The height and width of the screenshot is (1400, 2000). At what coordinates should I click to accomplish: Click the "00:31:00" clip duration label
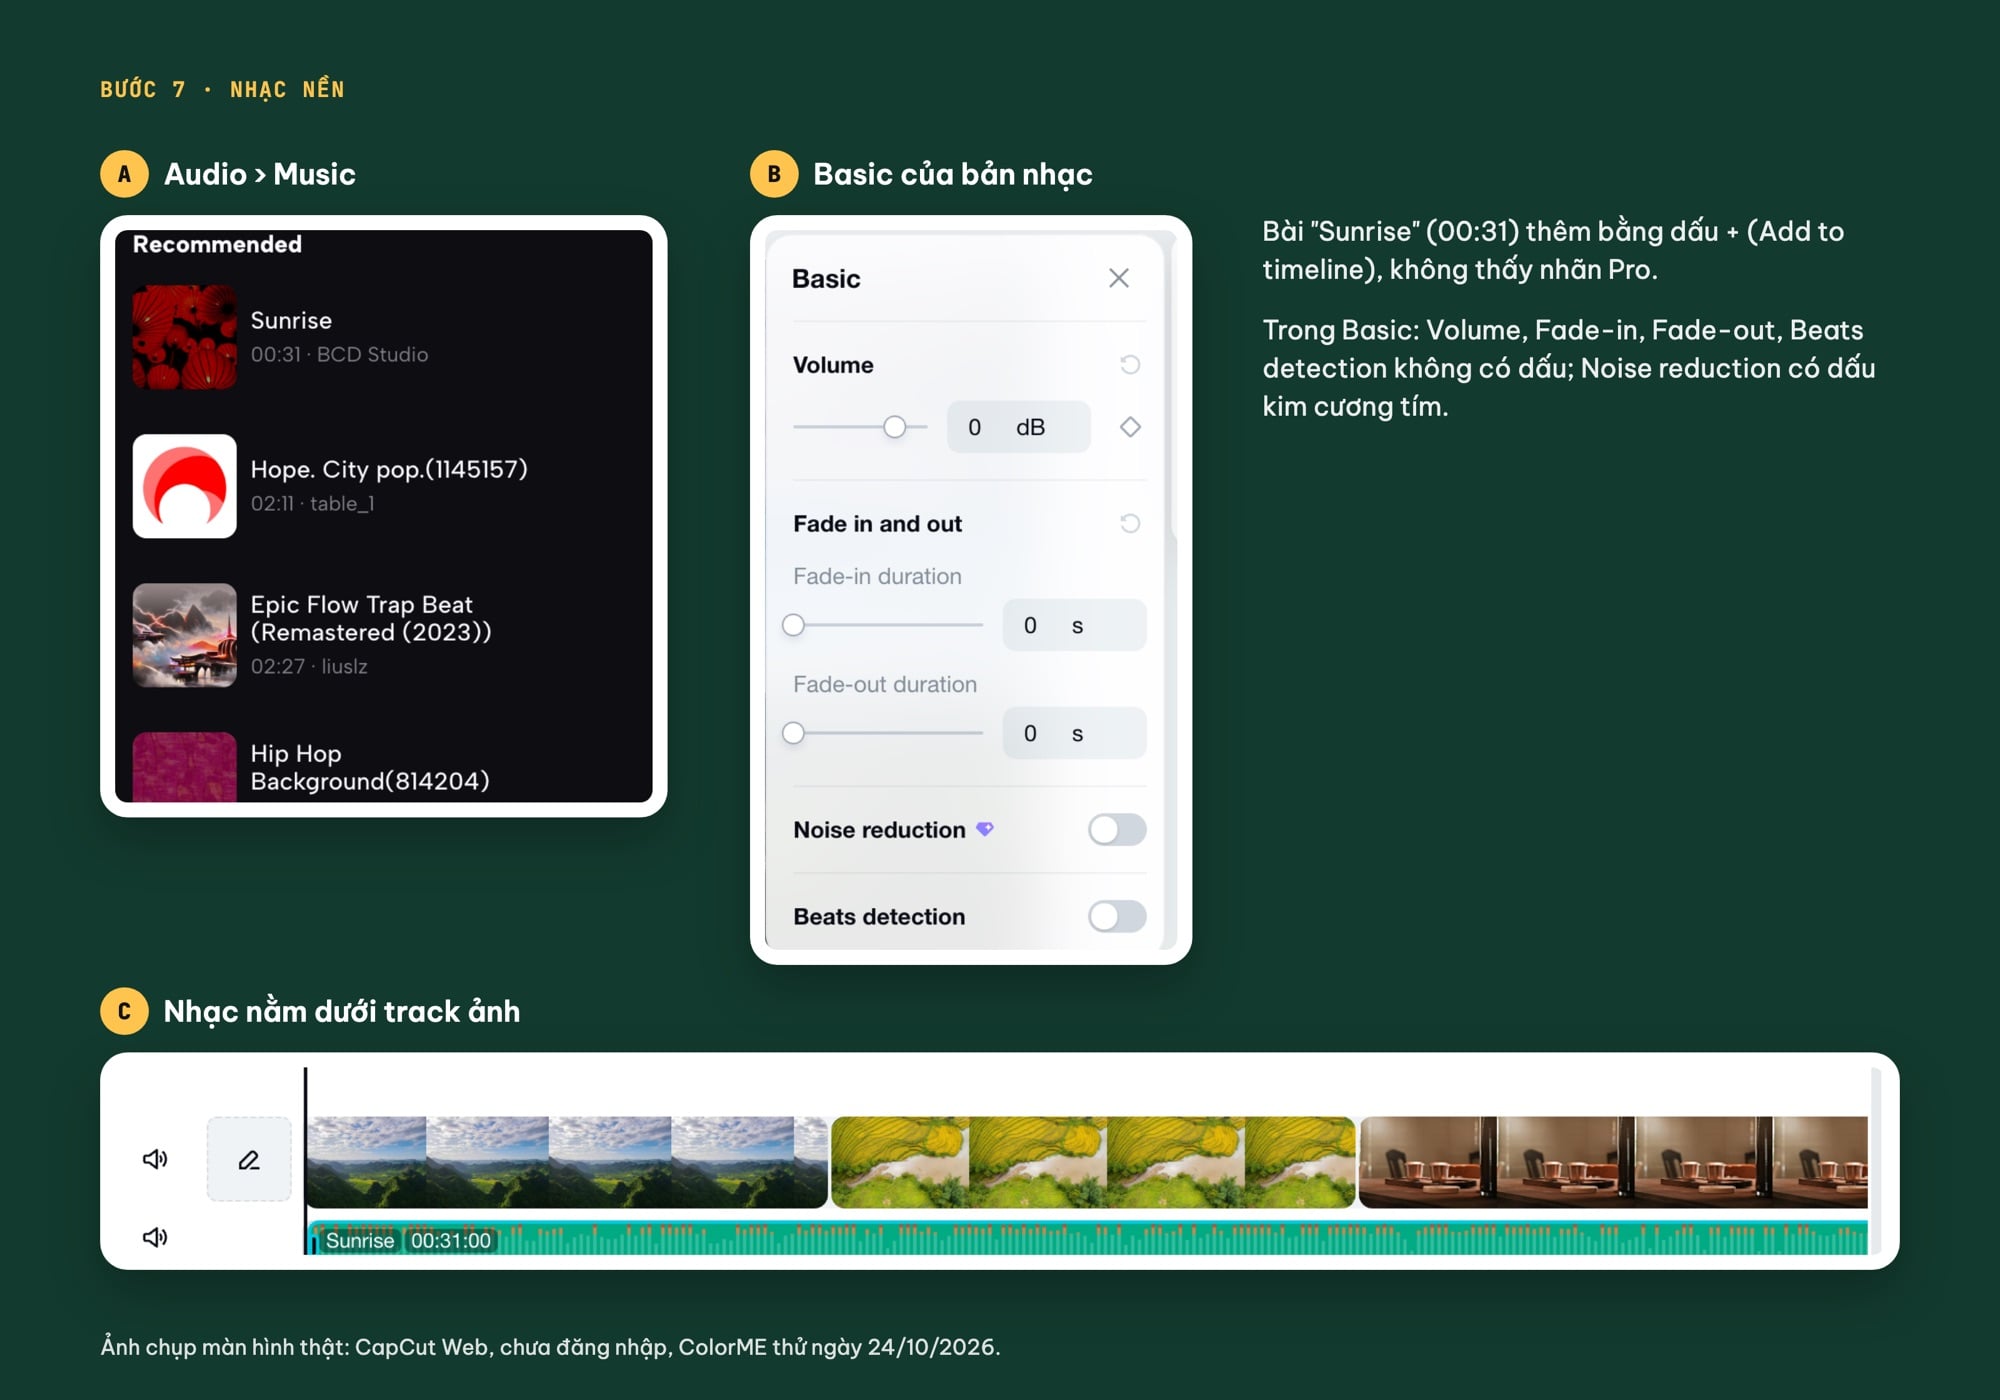451,1240
